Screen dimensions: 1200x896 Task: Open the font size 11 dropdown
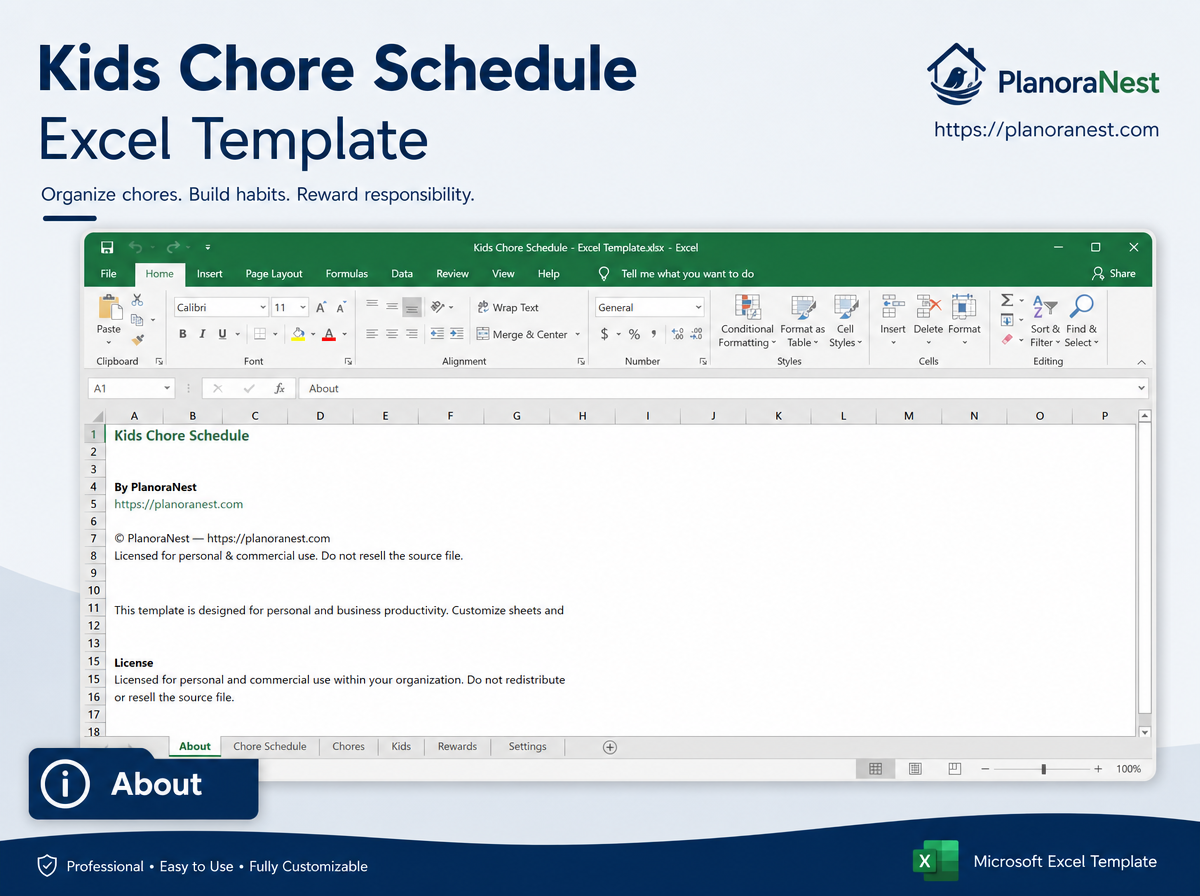[305, 308]
